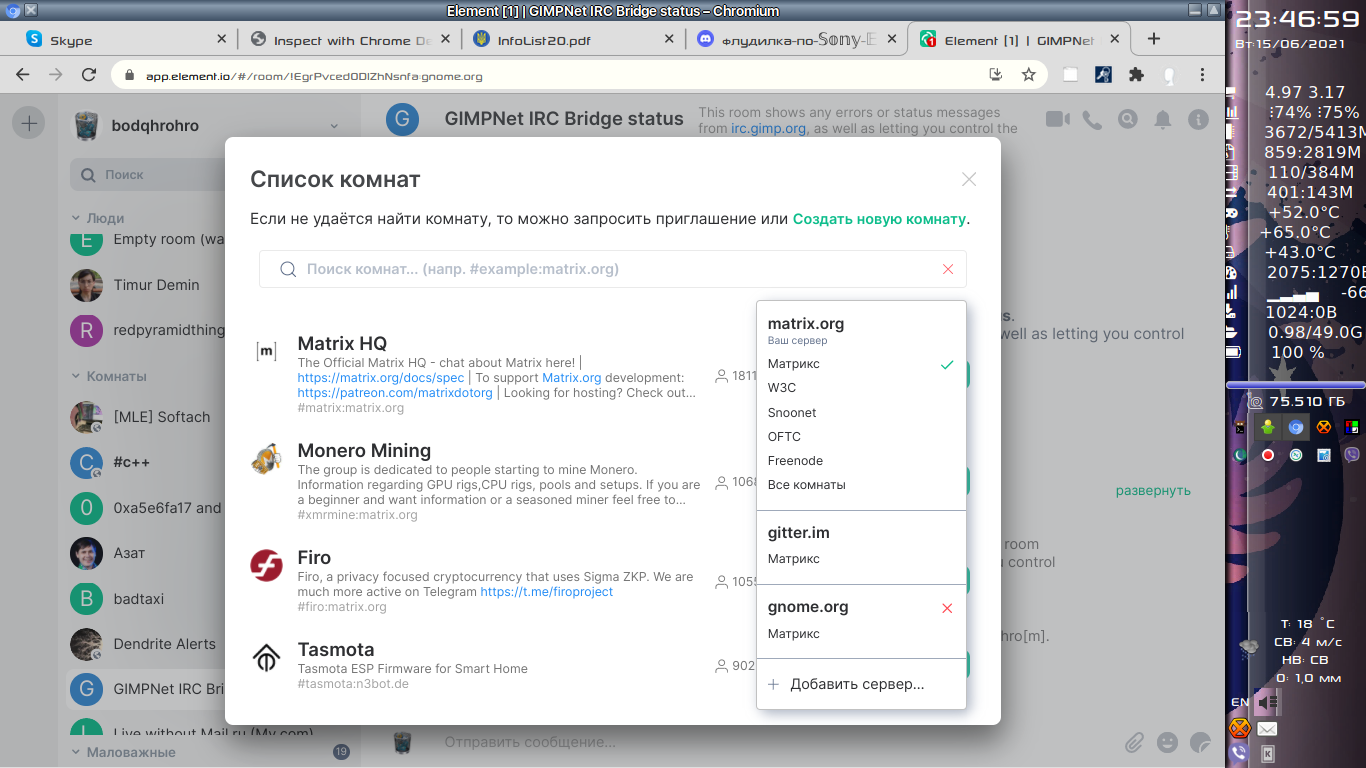Click the terminal icon in the system tray
Image resolution: width=1366 pixels, height=768 pixels.
pos(1240,427)
